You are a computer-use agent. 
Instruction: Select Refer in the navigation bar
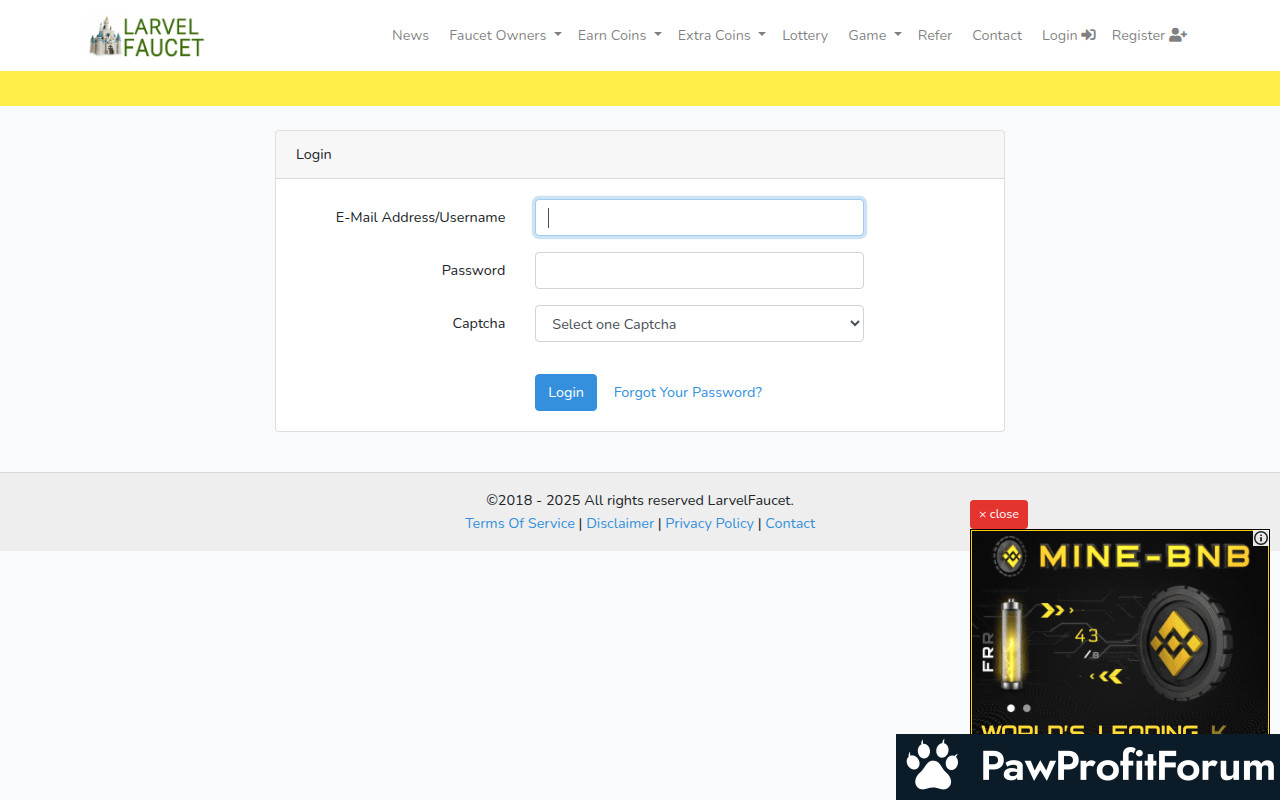935,35
